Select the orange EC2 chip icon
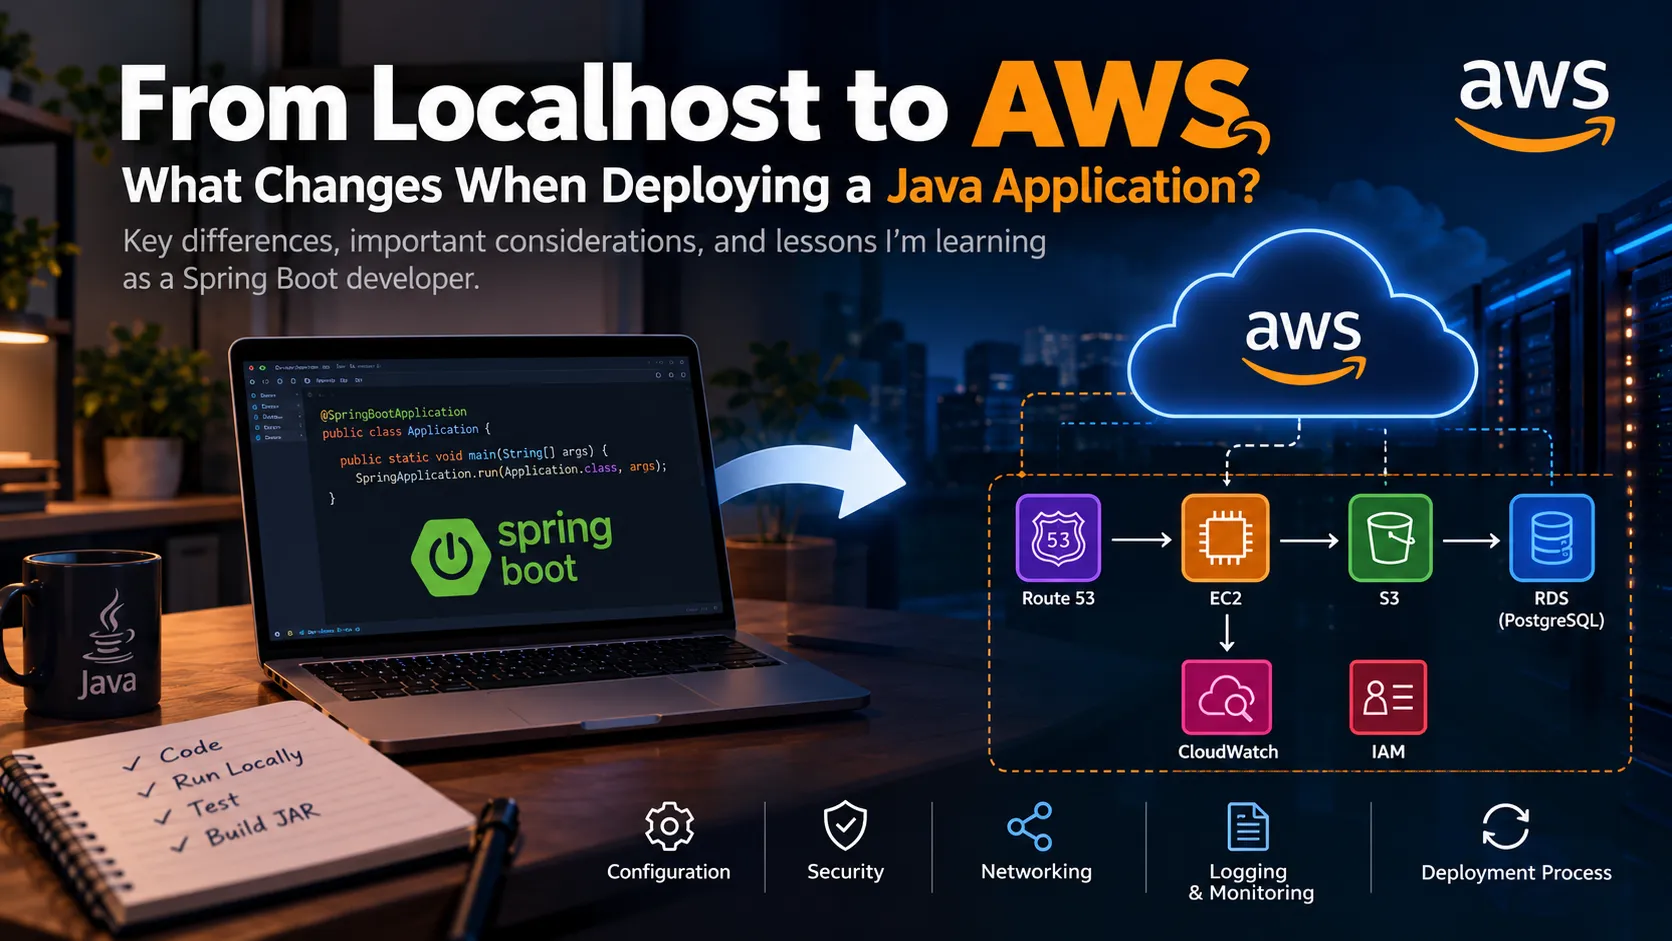The width and height of the screenshot is (1672, 941). pos(1225,538)
